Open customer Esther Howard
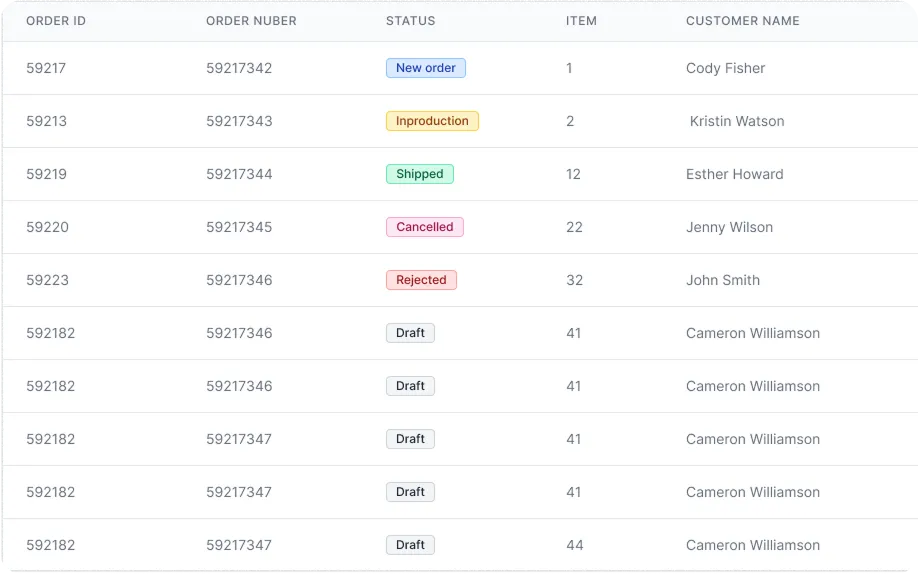 coord(734,174)
